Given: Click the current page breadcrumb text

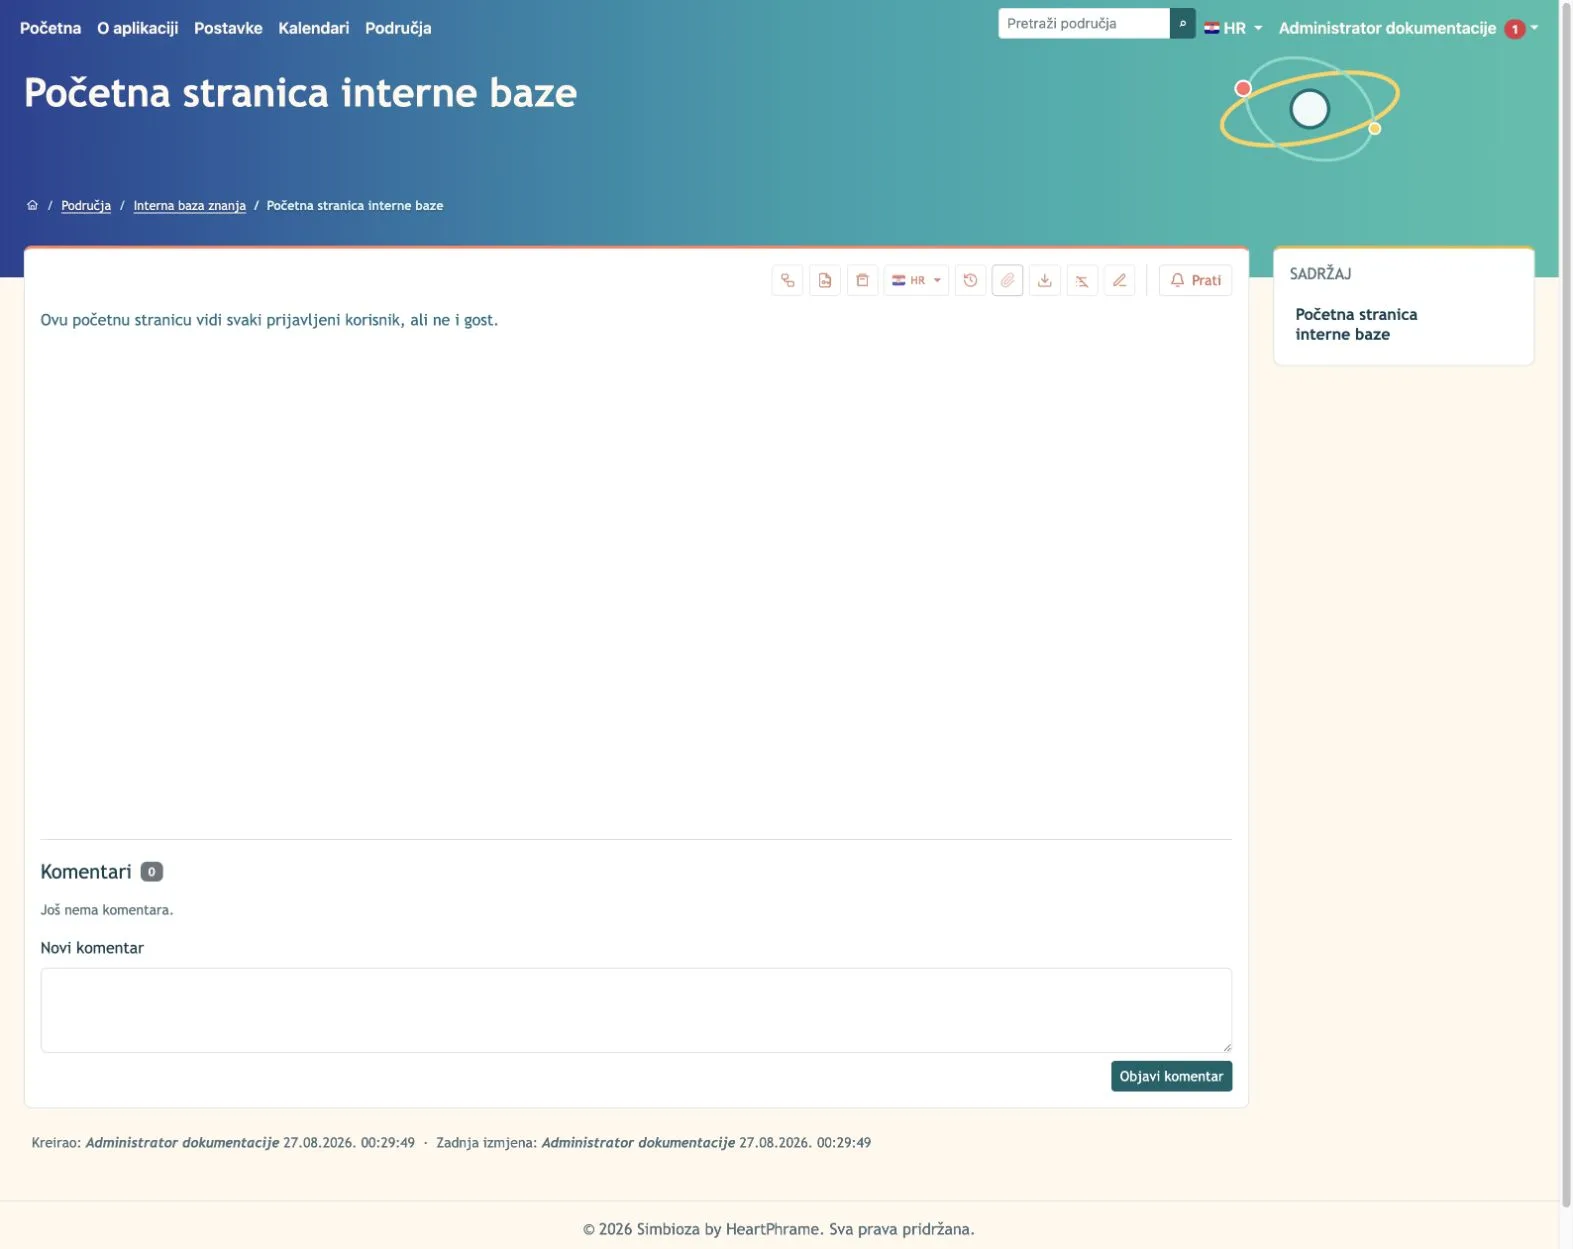Looking at the screenshot, I should [355, 205].
